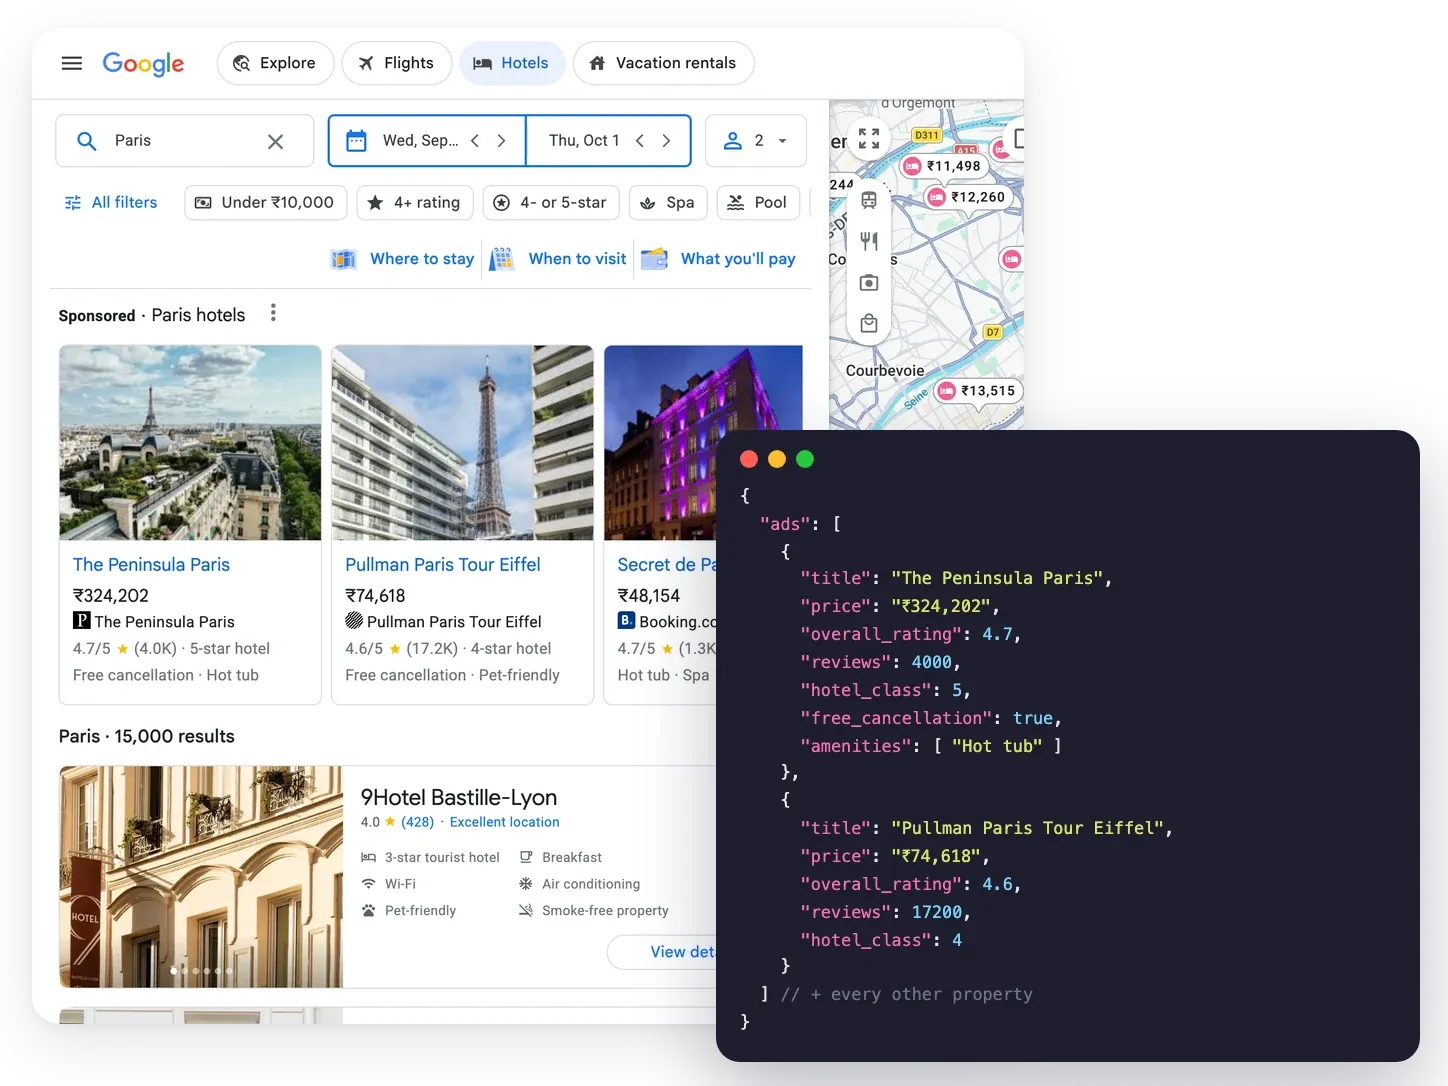This screenshot has height=1086, width=1448.
Task: Click View details button
Action: click(x=662, y=952)
